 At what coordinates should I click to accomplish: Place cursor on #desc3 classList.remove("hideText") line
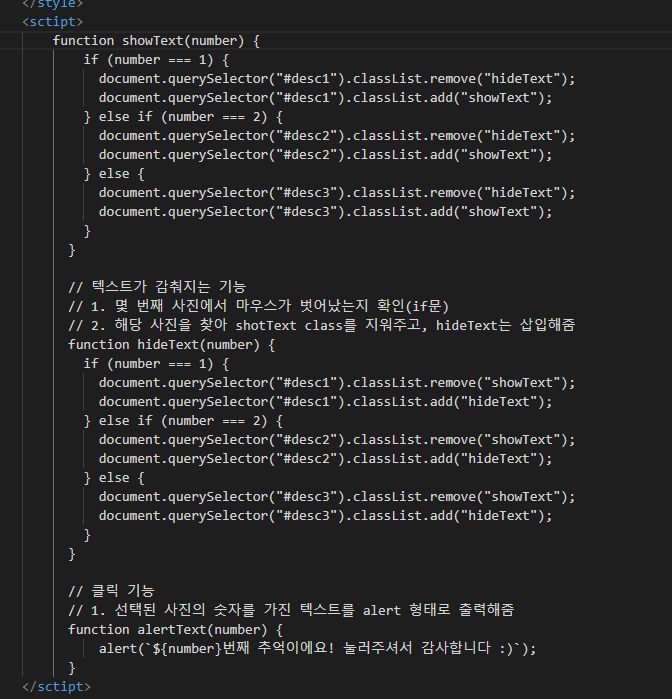click(x=337, y=193)
